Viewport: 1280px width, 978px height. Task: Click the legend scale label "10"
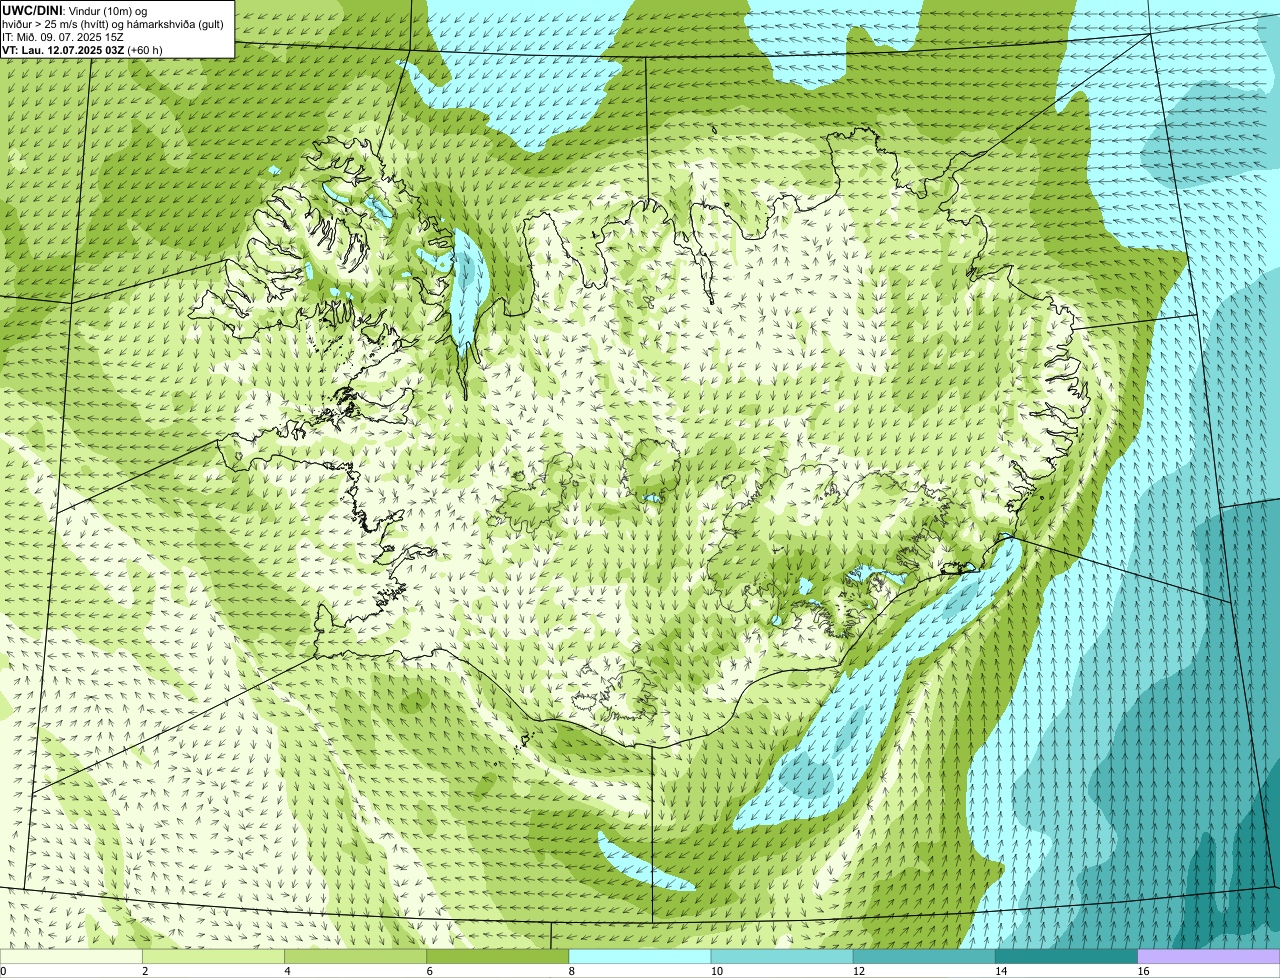tap(716, 971)
